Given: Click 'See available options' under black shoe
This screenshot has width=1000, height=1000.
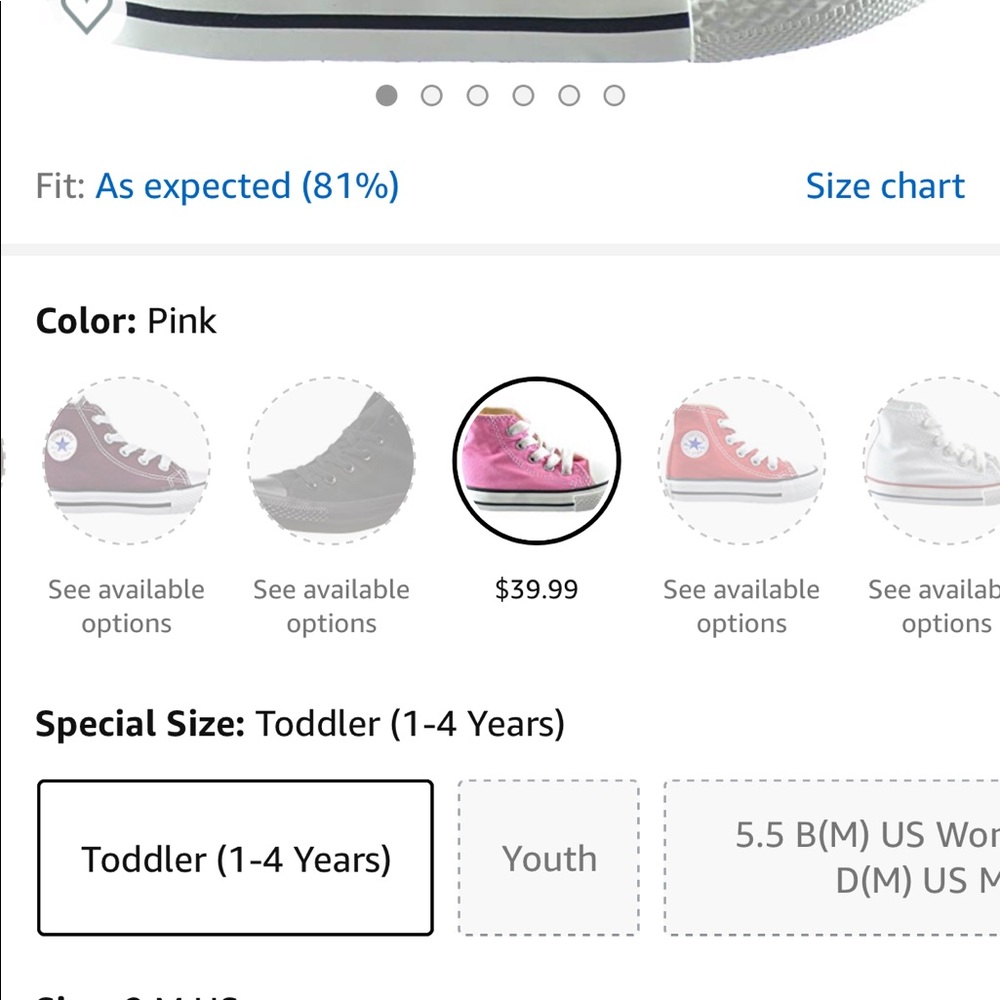Looking at the screenshot, I should tap(331, 606).
